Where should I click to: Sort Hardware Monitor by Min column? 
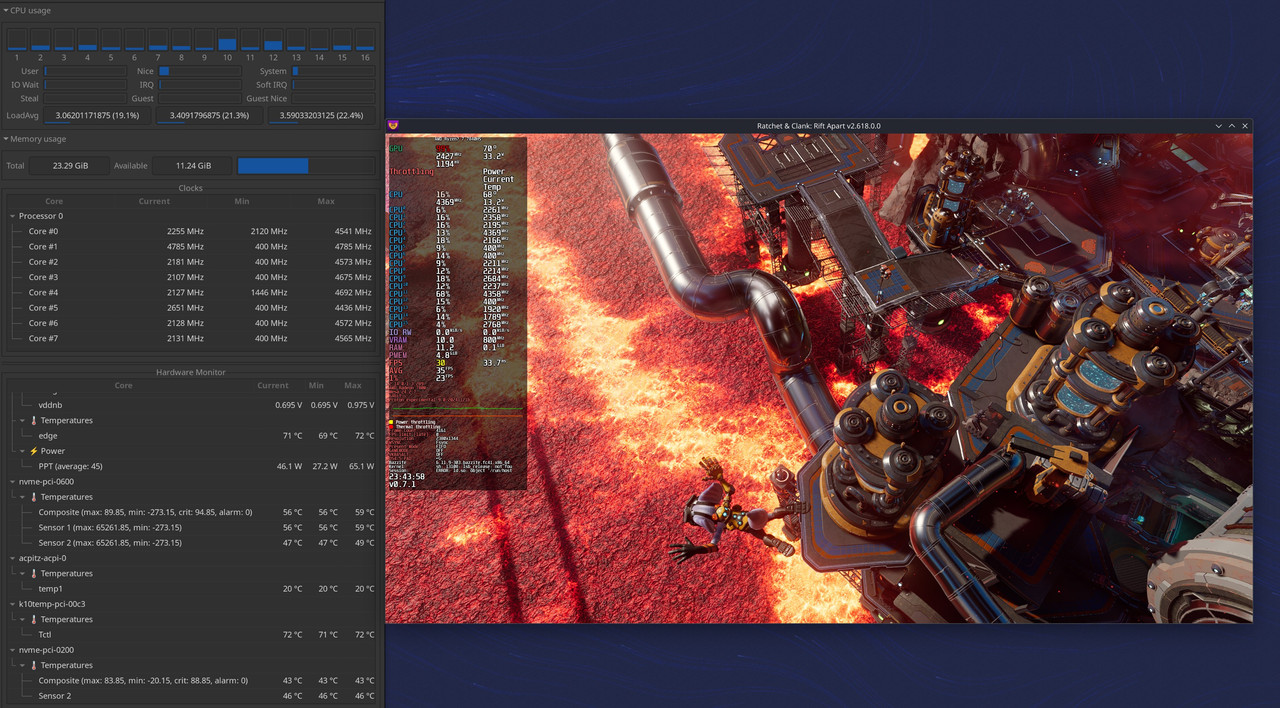tap(316, 385)
